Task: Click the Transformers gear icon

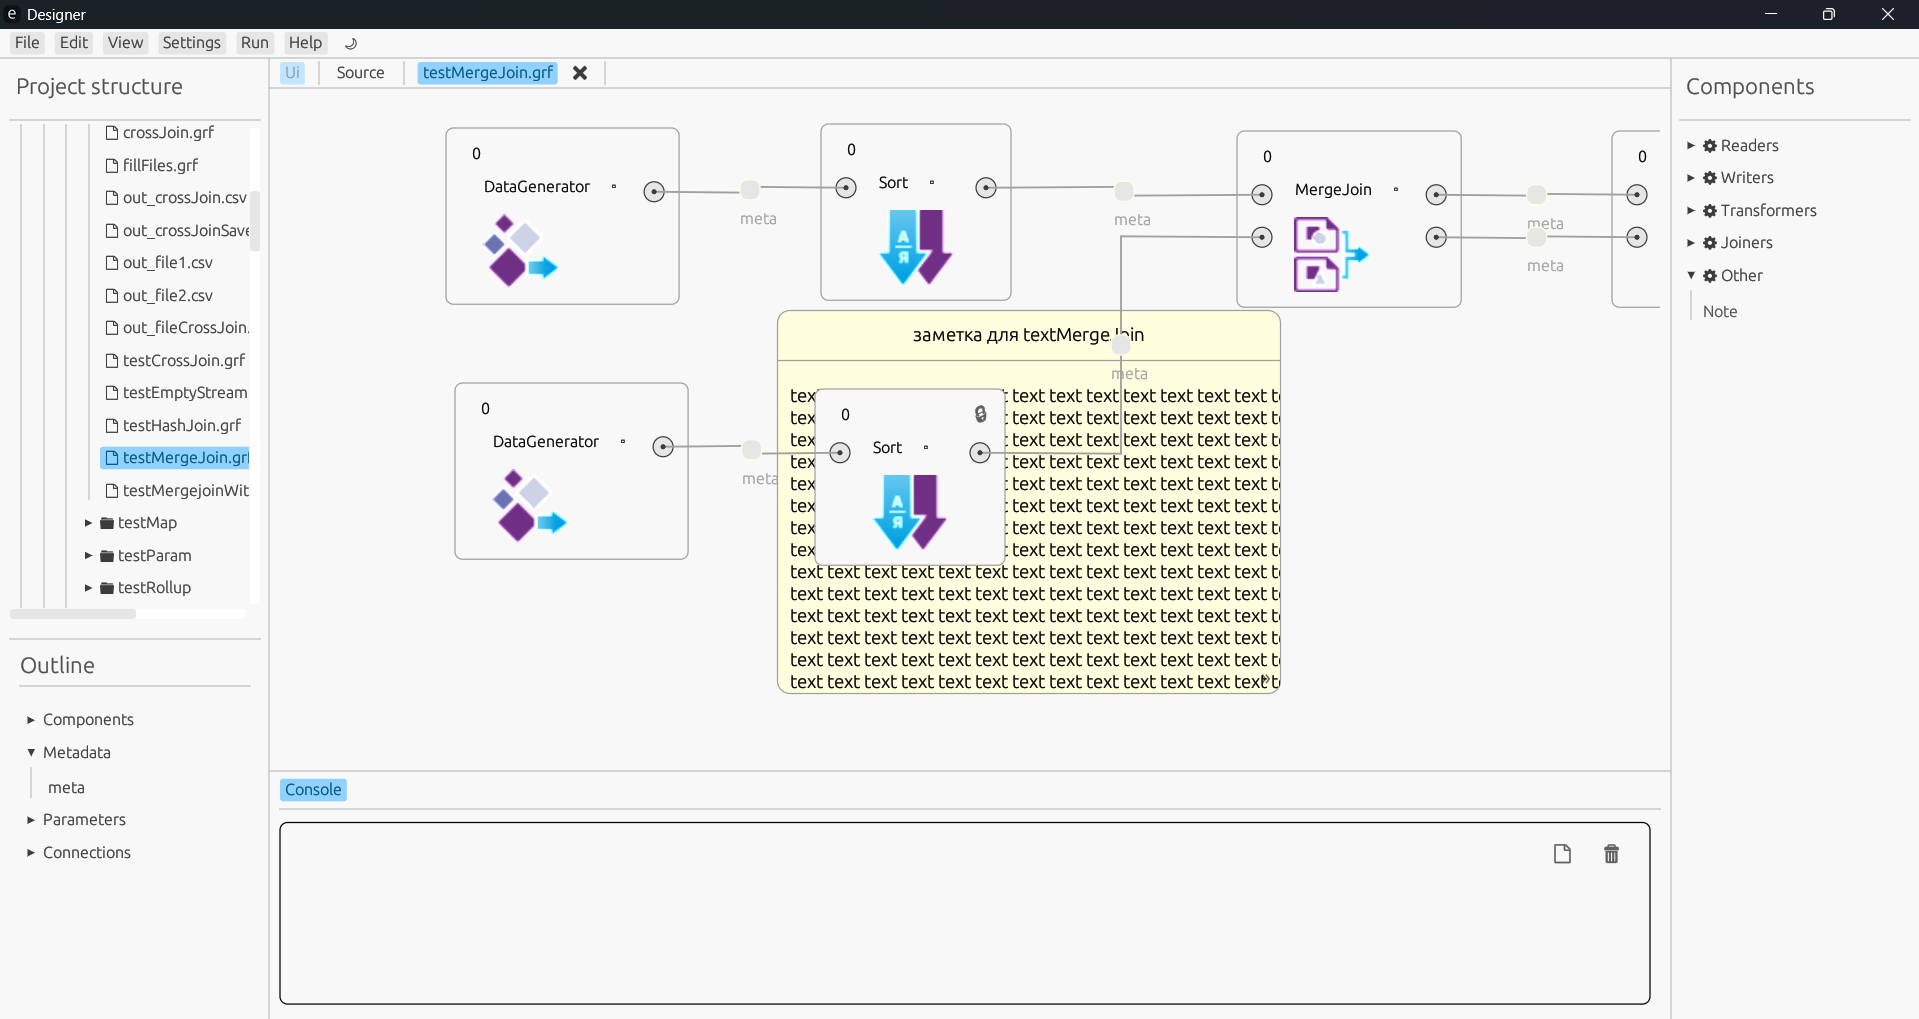Action: 1710,211
